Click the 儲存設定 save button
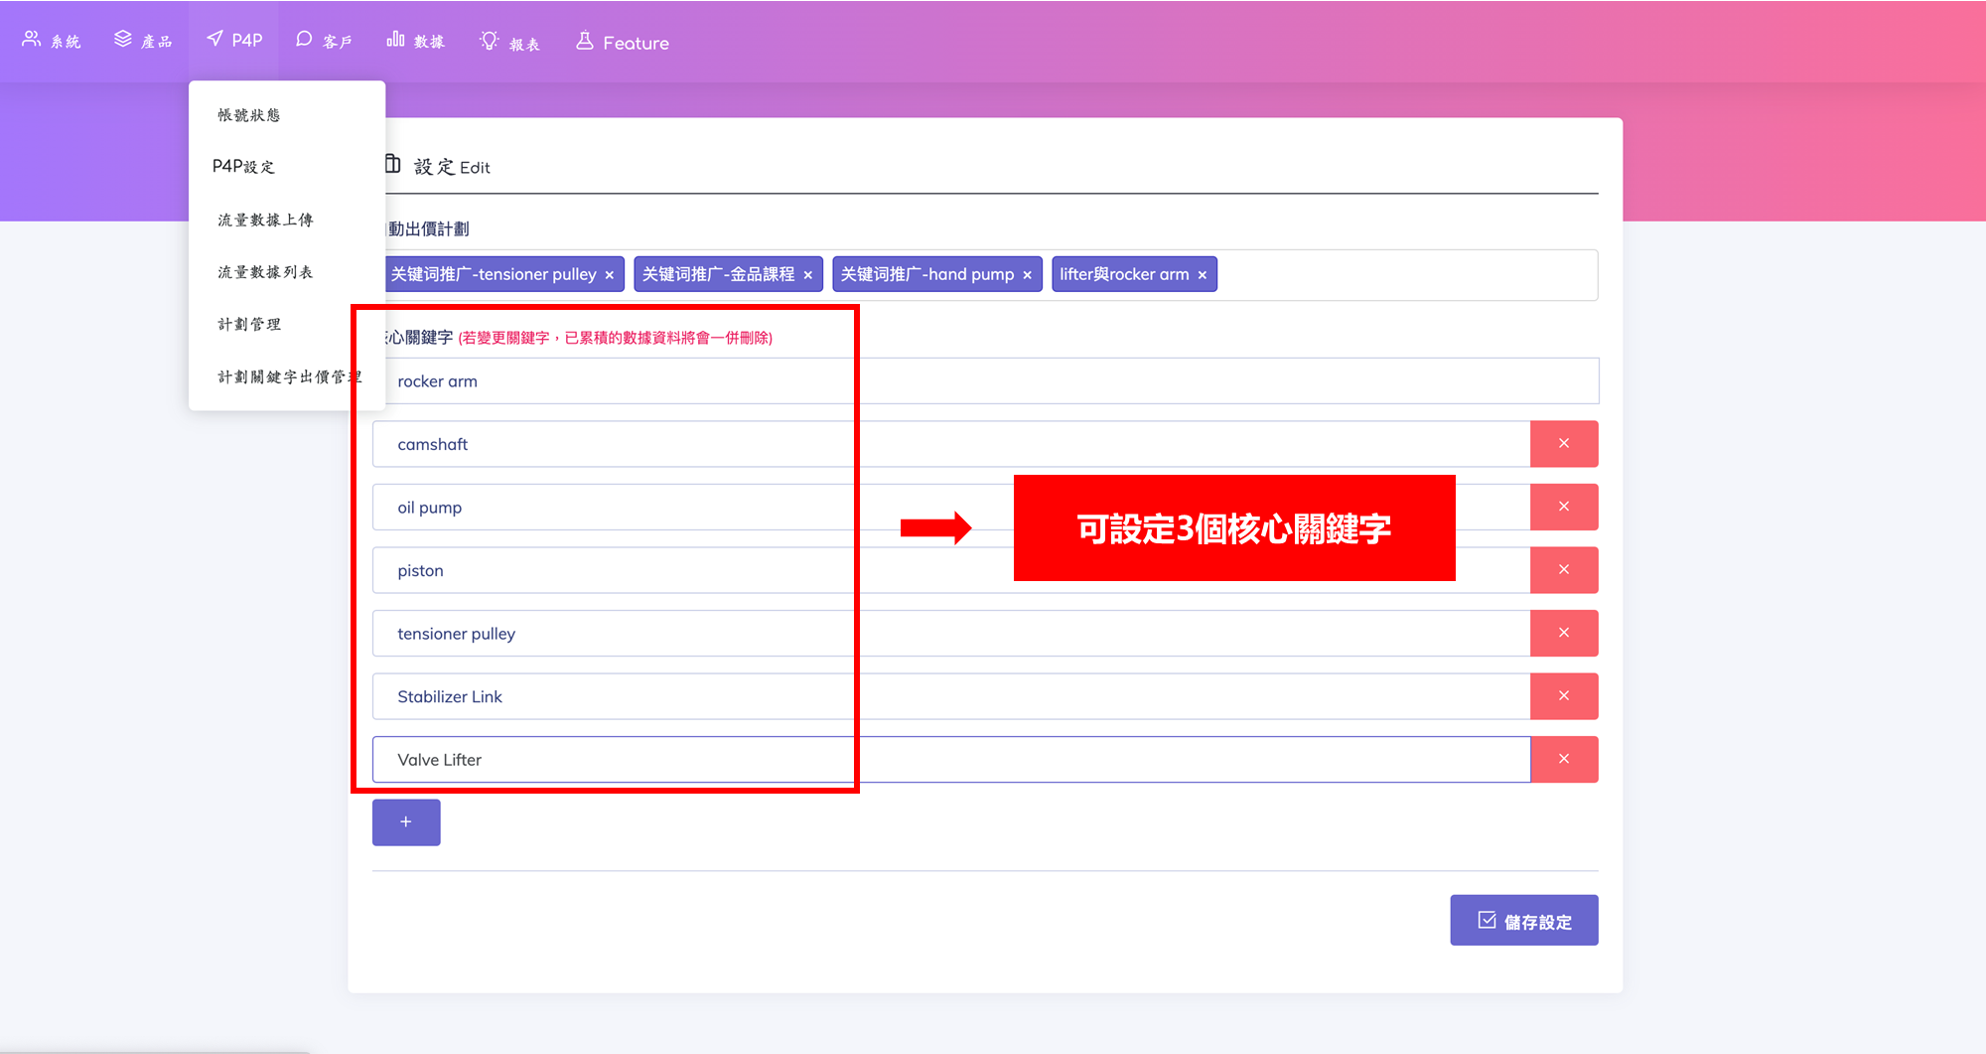Screen dimensions: 1986x1054 coord(1523,920)
